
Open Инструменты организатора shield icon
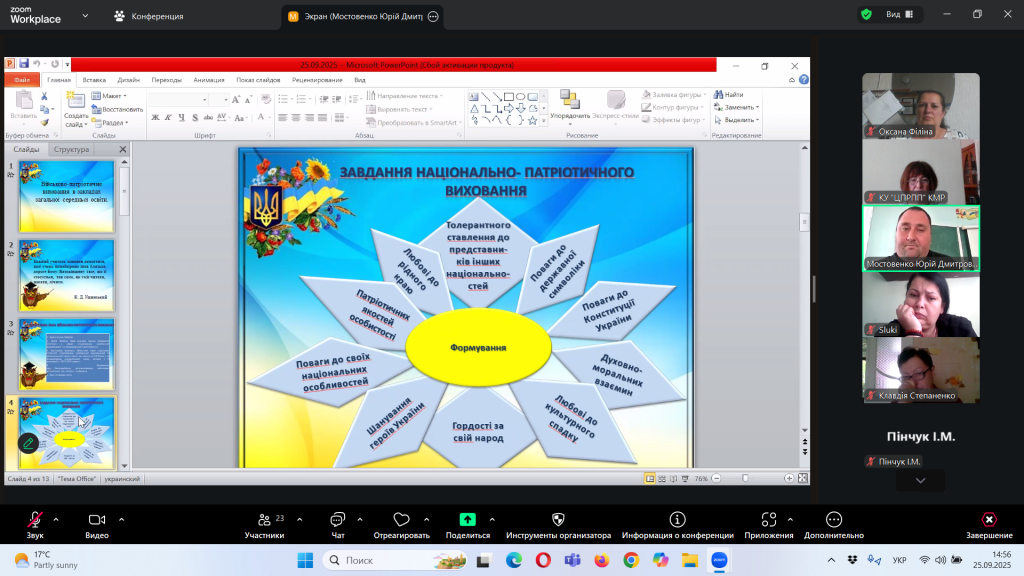click(558, 520)
